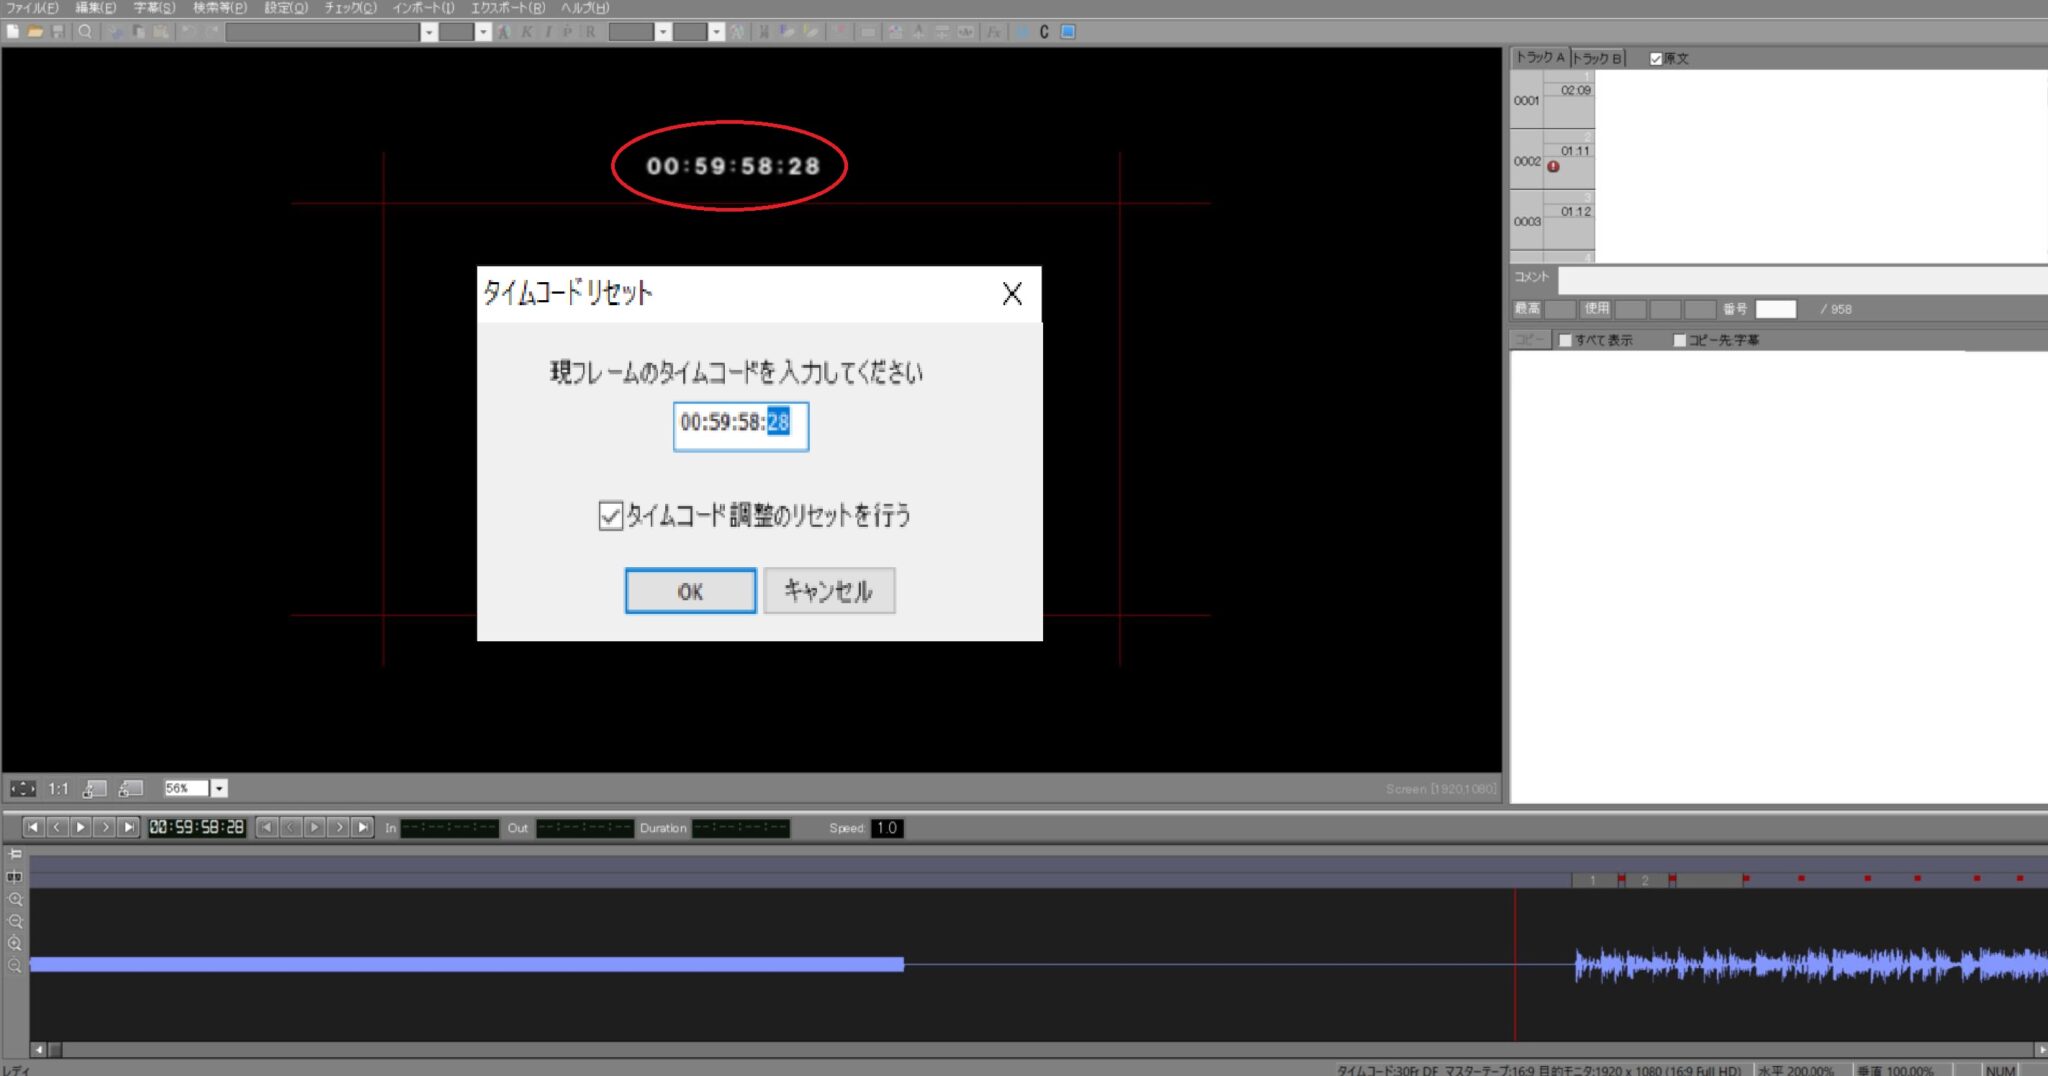The width and height of the screenshot is (2048, 1076).
Task: Click the 番号 number input field
Action: pos(1777,309)
